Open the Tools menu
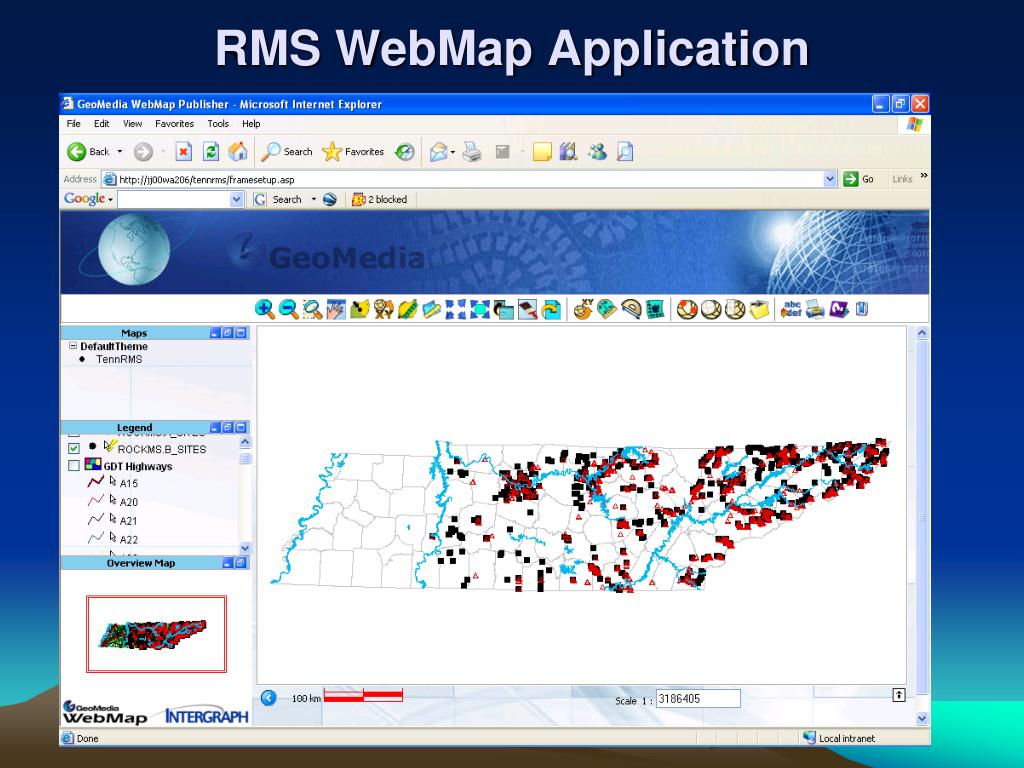Viewport: 1024px width, 768px height. coord(218,123)
